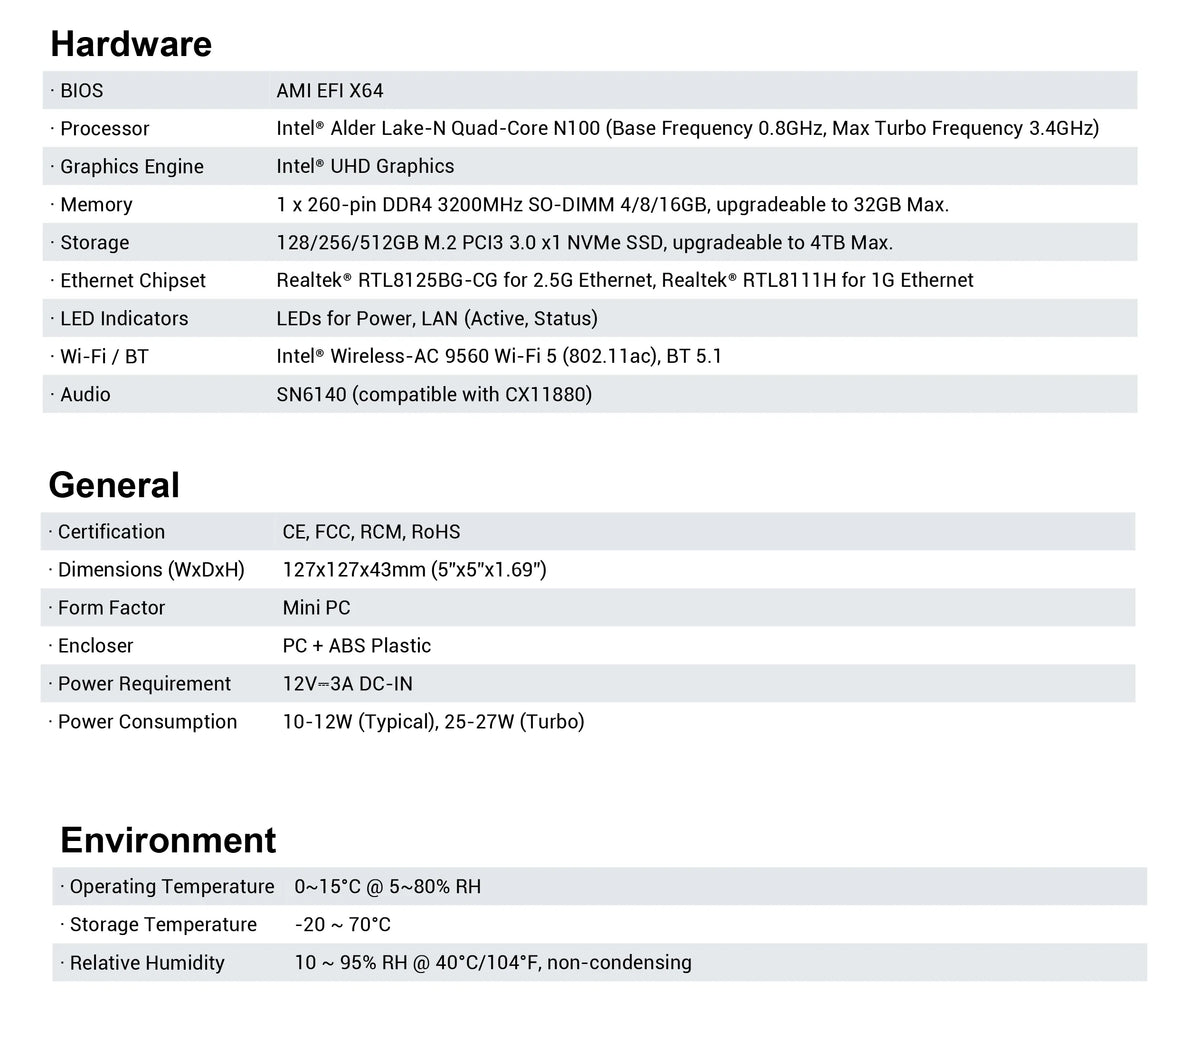Image resolution: width=1200 pixels, height=1058 pixels.
Task: Select the Intel Wireless-AC 9560 value
Action: click(499, 356)
